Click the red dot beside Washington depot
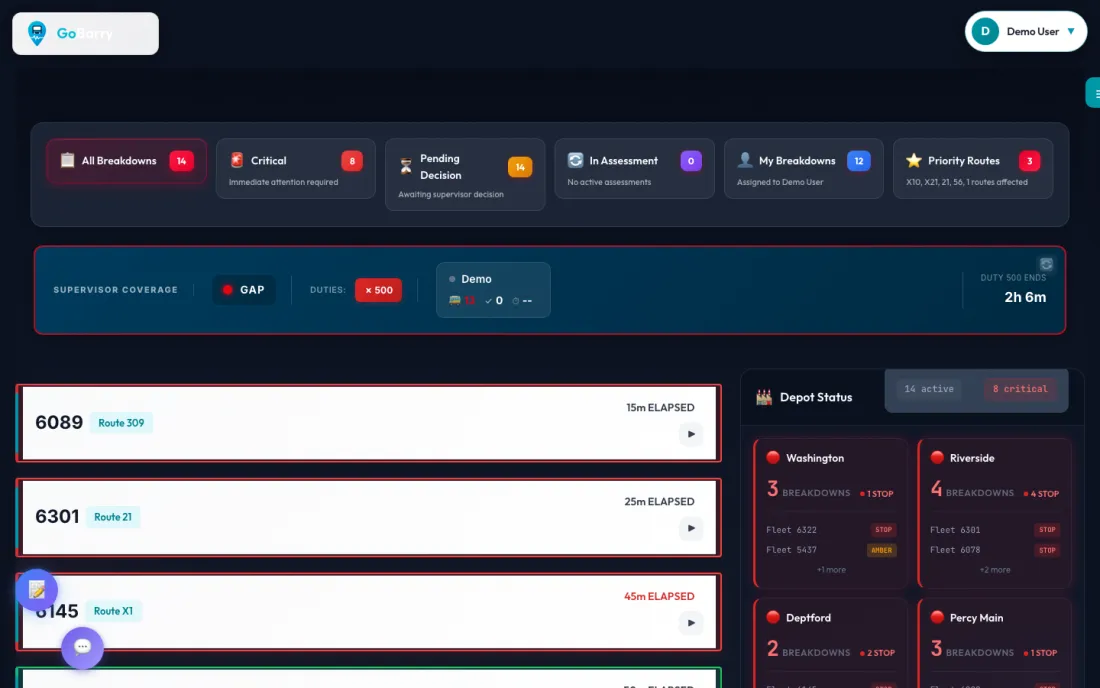Viewport: 1100px width, 688px height. (x=772, y=457)
